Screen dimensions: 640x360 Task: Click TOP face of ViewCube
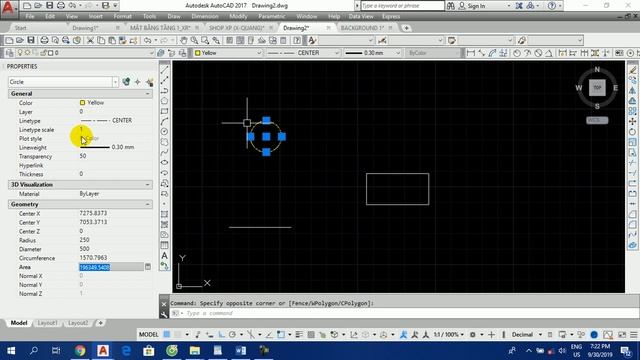pyautogui.click(x=597, y=87)
